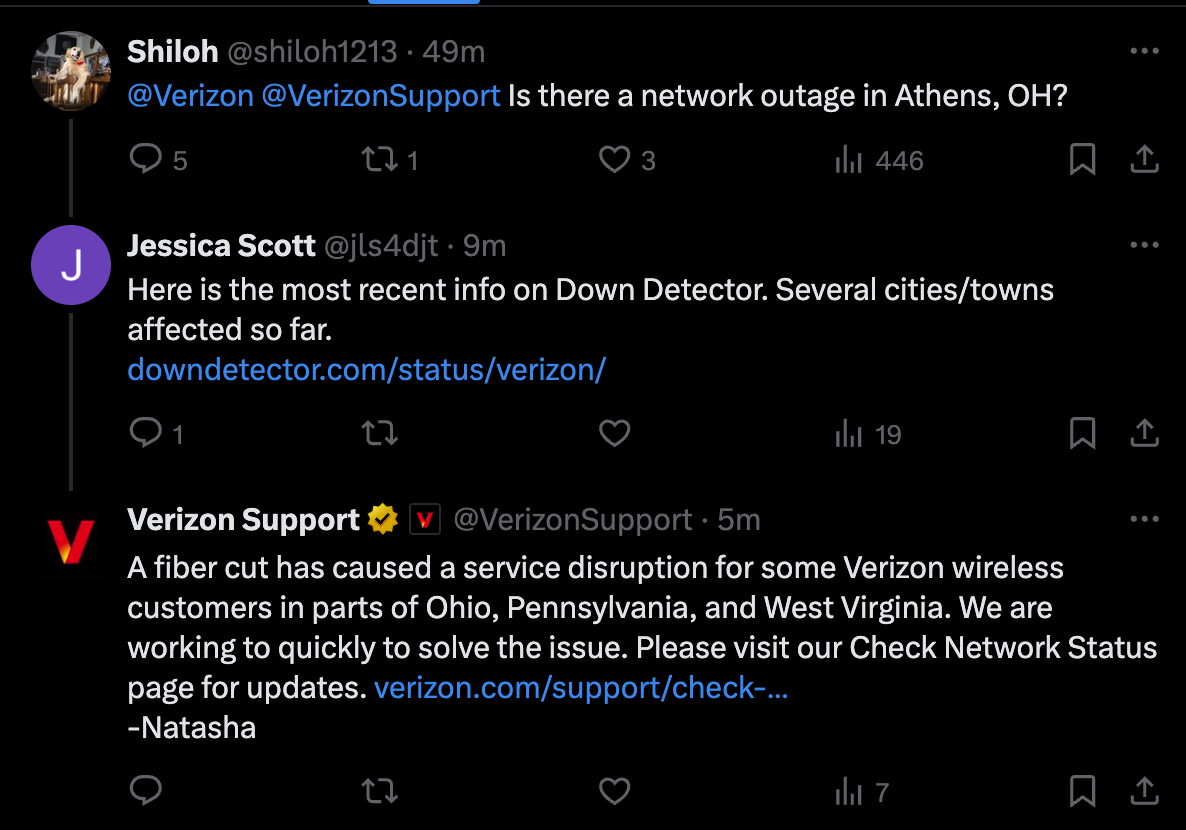Open the share menu on Shiloh's tweet
The width and height of the screenshot is (1186, 830).
click(x=1144, y=159)
